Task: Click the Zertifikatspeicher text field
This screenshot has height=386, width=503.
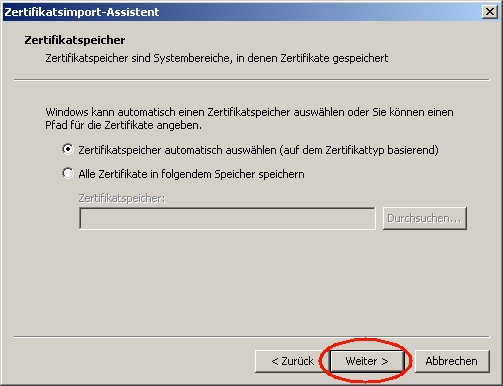Action: [x=227, y=219]
